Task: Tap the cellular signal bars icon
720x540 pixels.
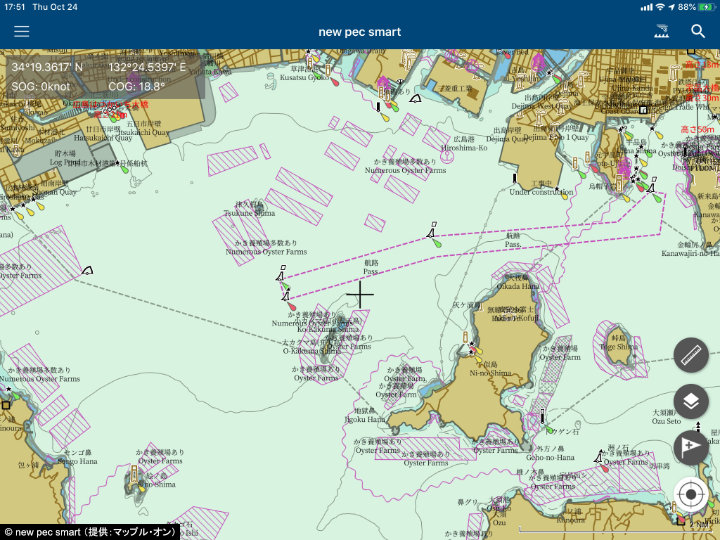Action: tap(647, 7)
